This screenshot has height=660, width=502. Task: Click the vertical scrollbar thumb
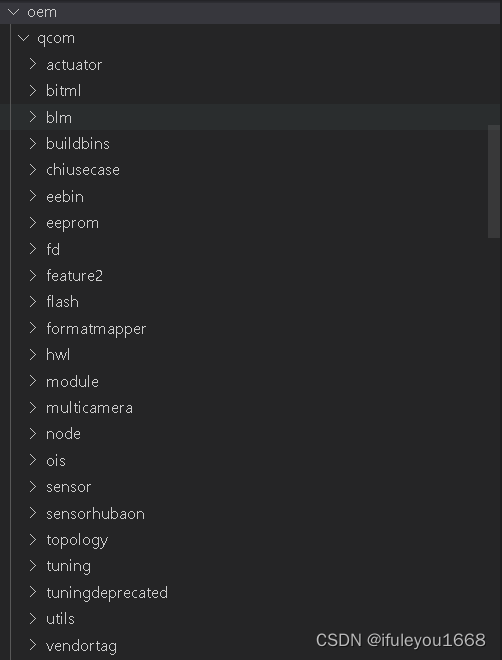pos(494,181)
